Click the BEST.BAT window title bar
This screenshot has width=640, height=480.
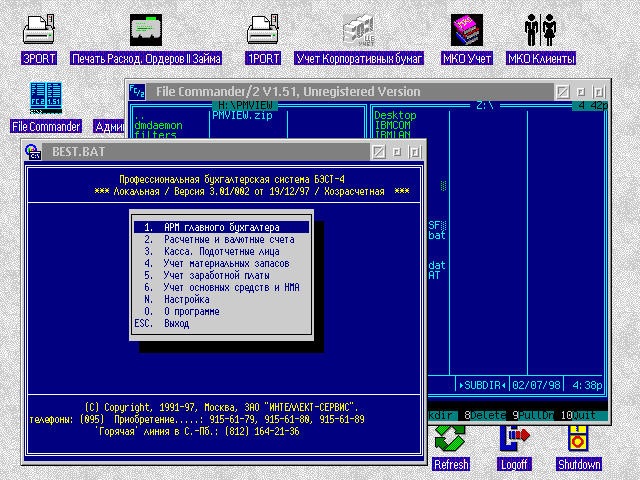click(x=204, y=152)
